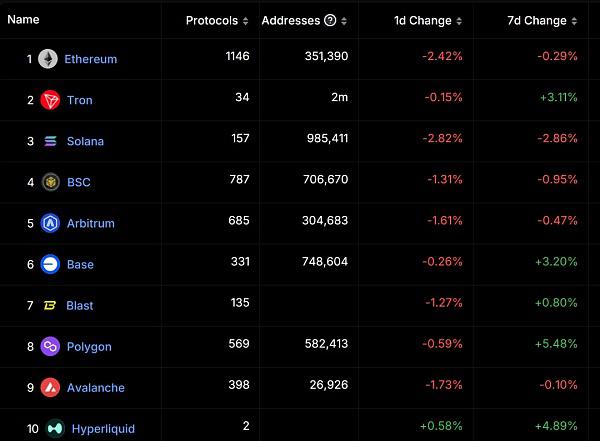Click the Tron chain logo icon
Image resolution: width=600 pixels, height=441 pixels.
coord(50,100)
